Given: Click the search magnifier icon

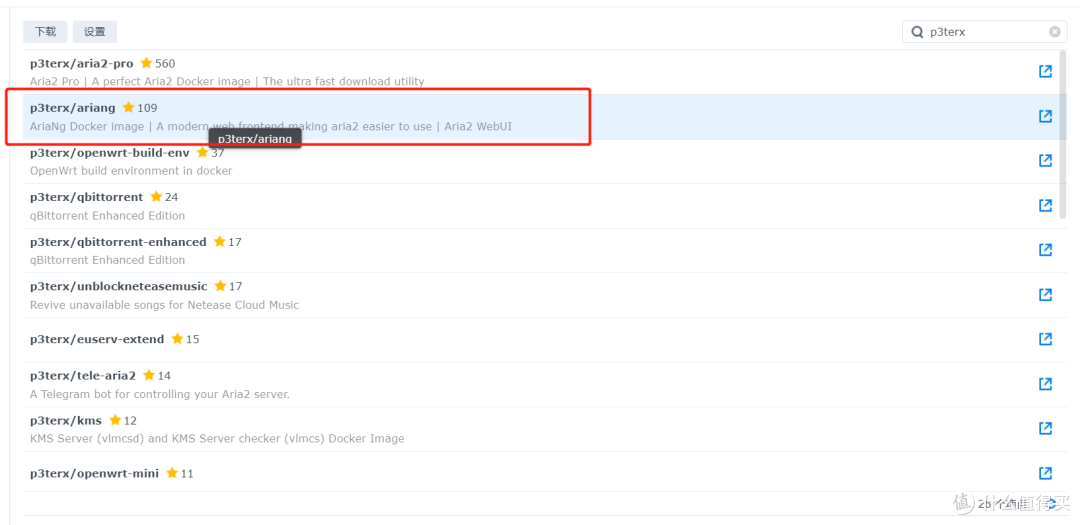Looking at the screenshot, I should [917, 32].
